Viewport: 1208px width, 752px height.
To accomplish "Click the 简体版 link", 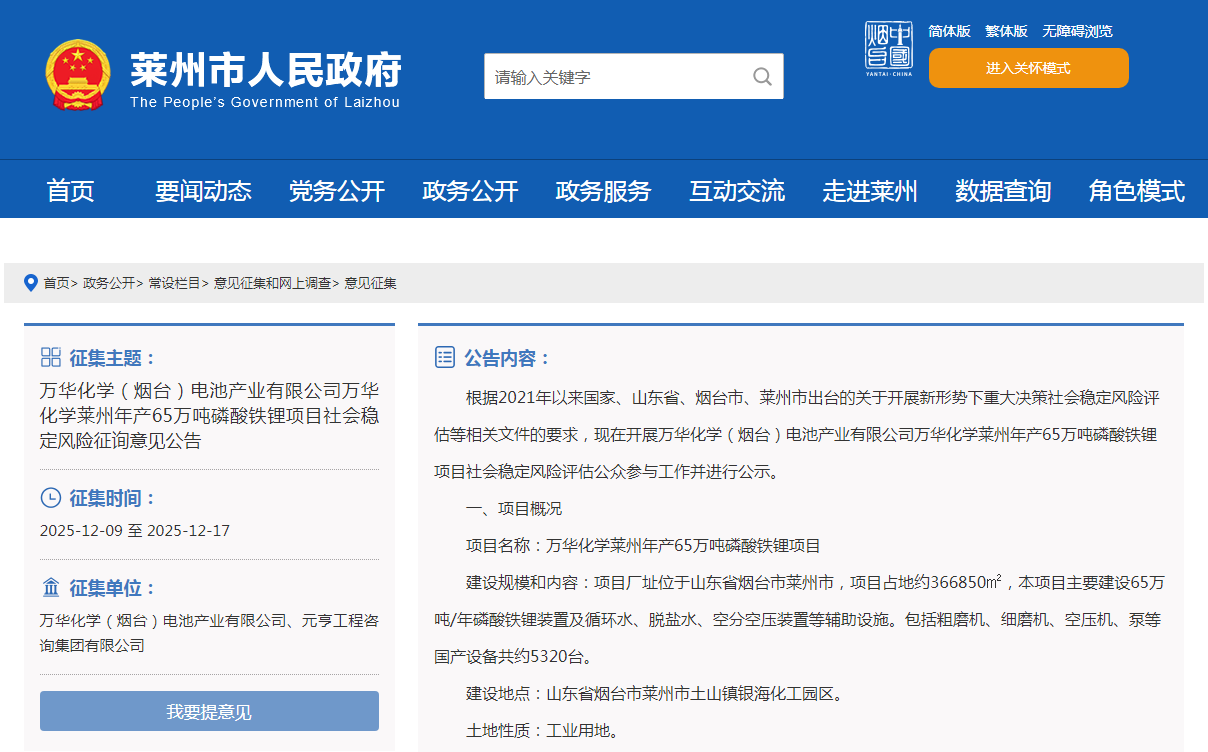I will coord(949,31).
